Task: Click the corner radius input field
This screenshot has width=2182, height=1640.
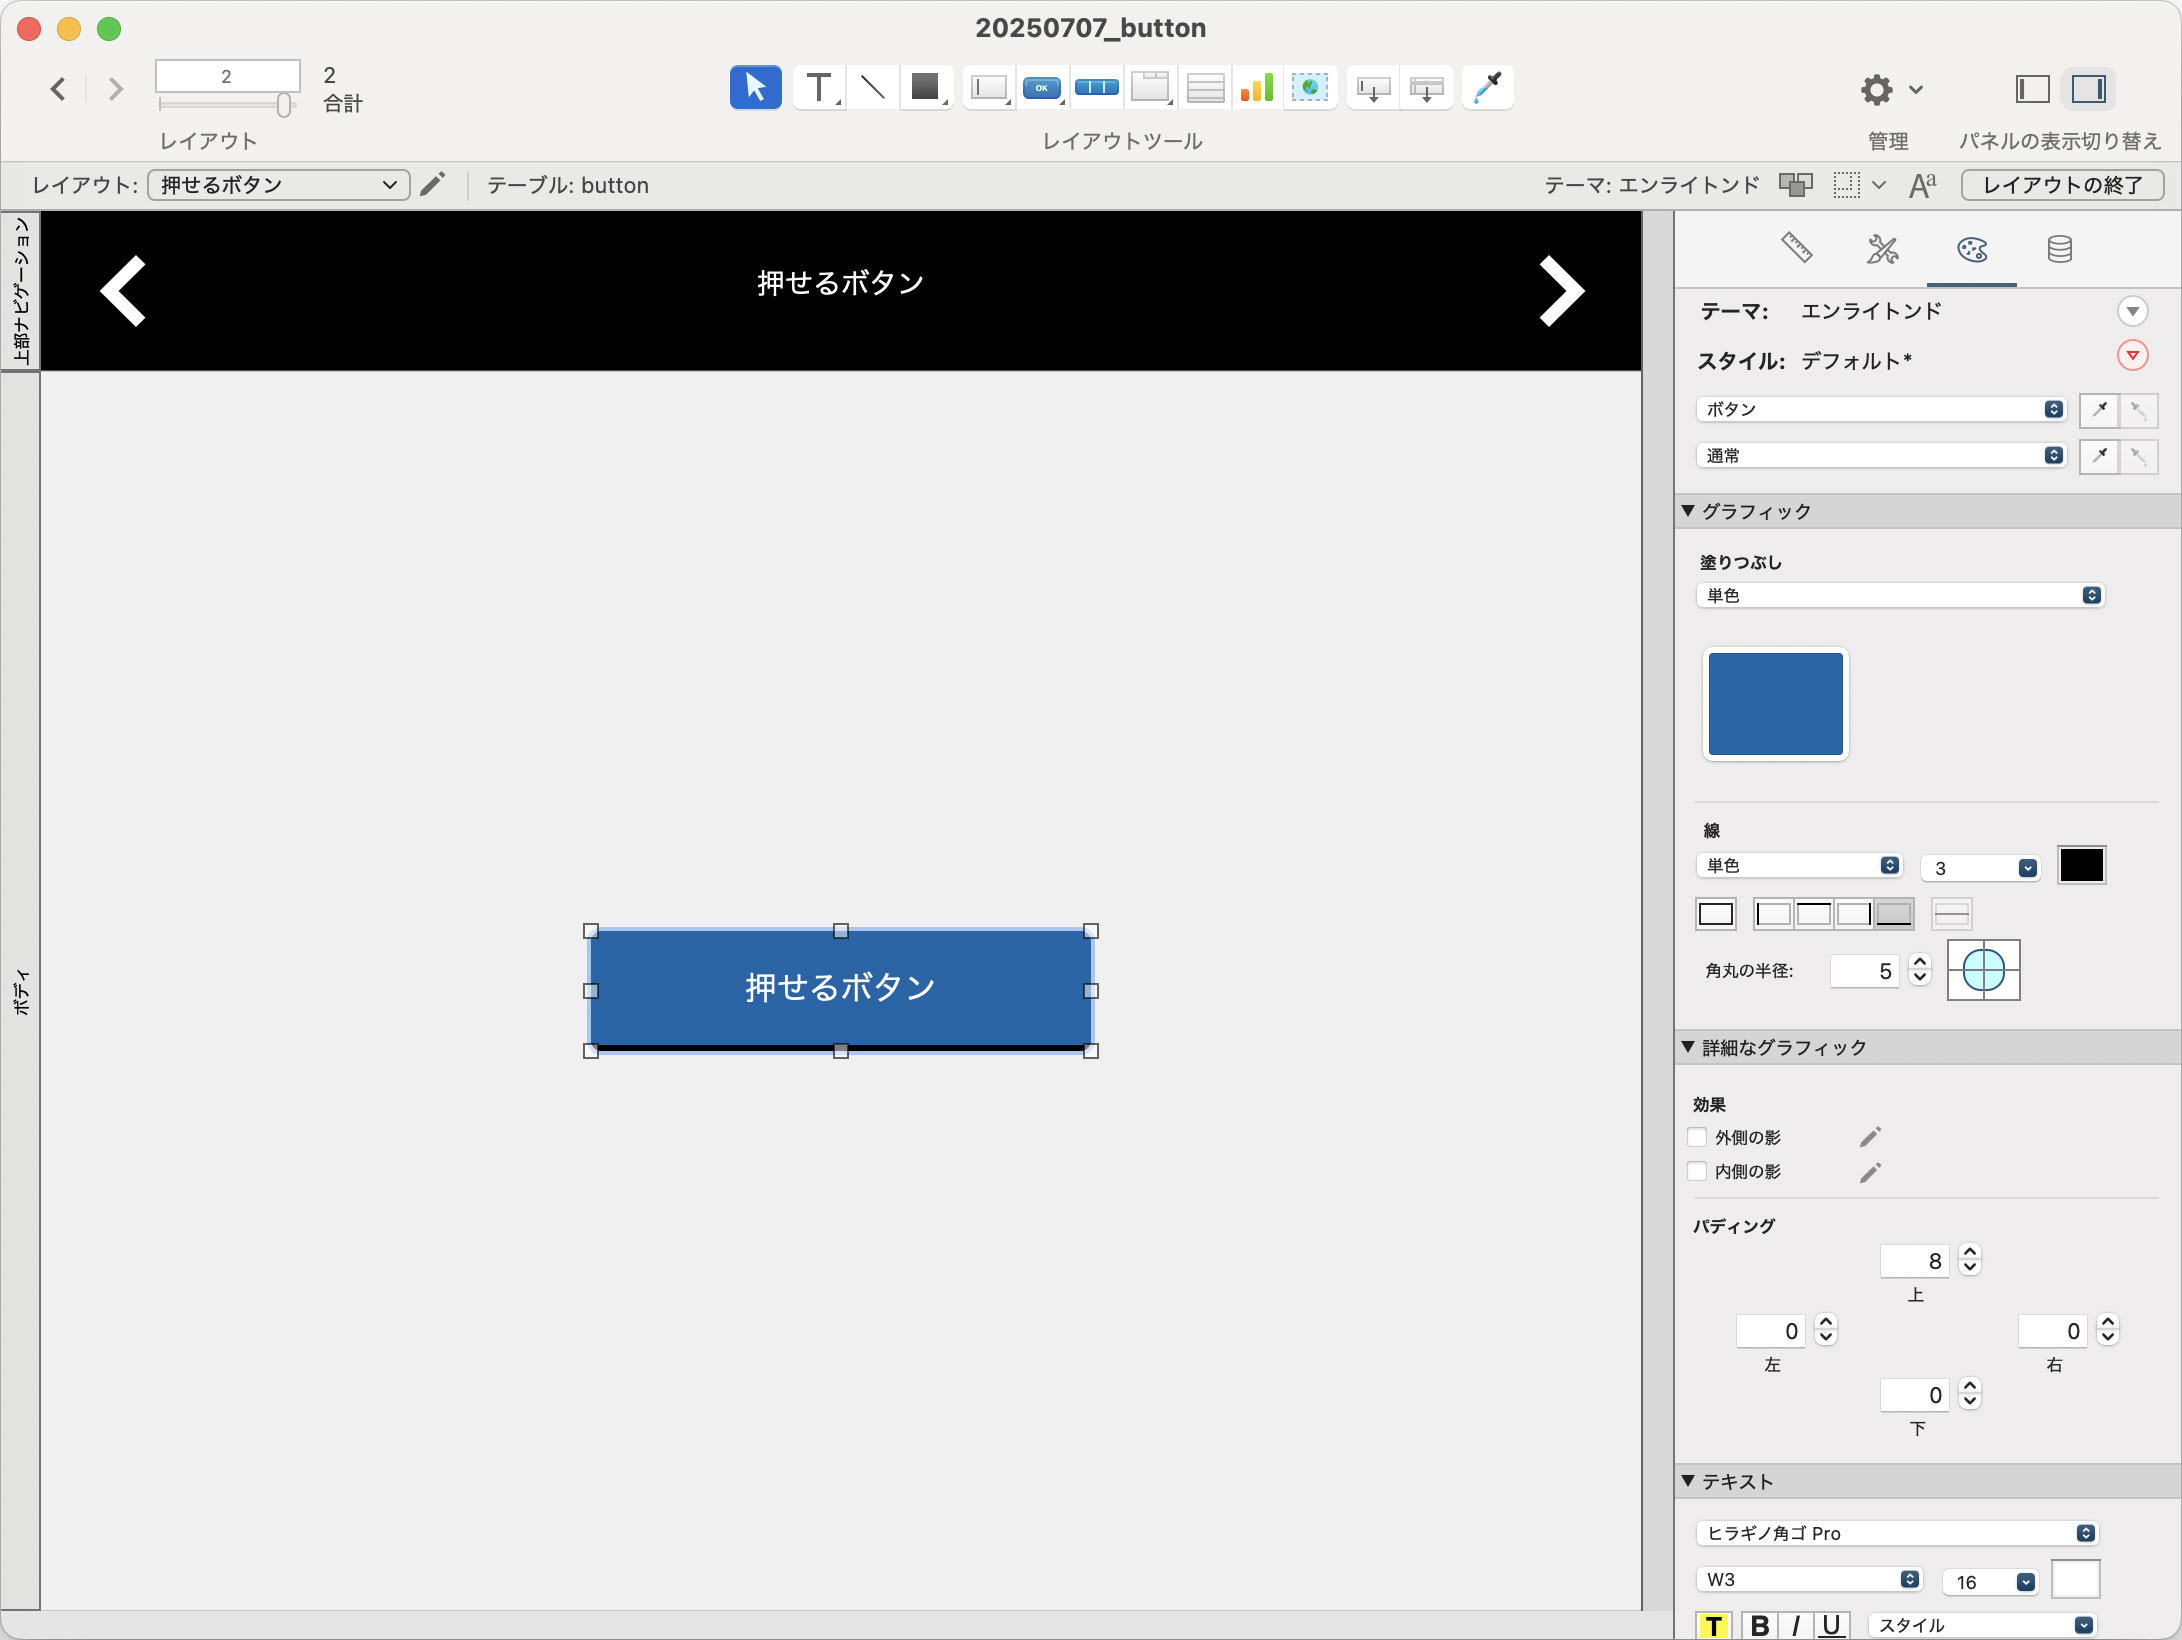Action: click(1866, 970)
